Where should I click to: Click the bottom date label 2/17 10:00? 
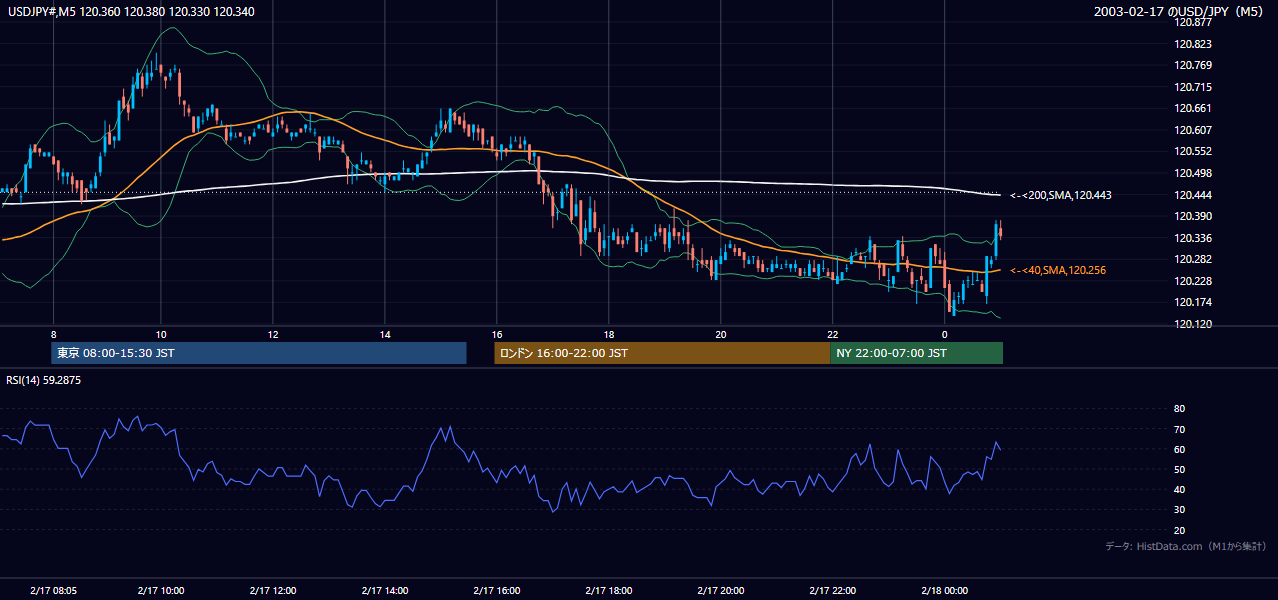click(161, 591)
